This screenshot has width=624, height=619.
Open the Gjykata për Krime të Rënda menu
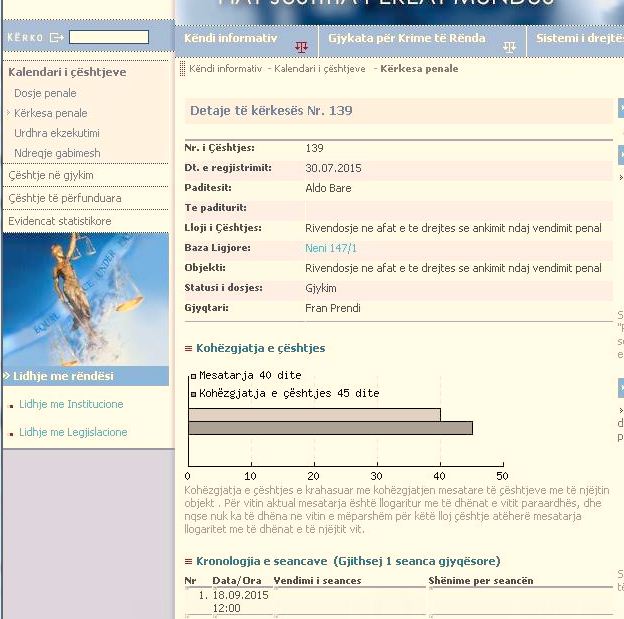point(407,38)
